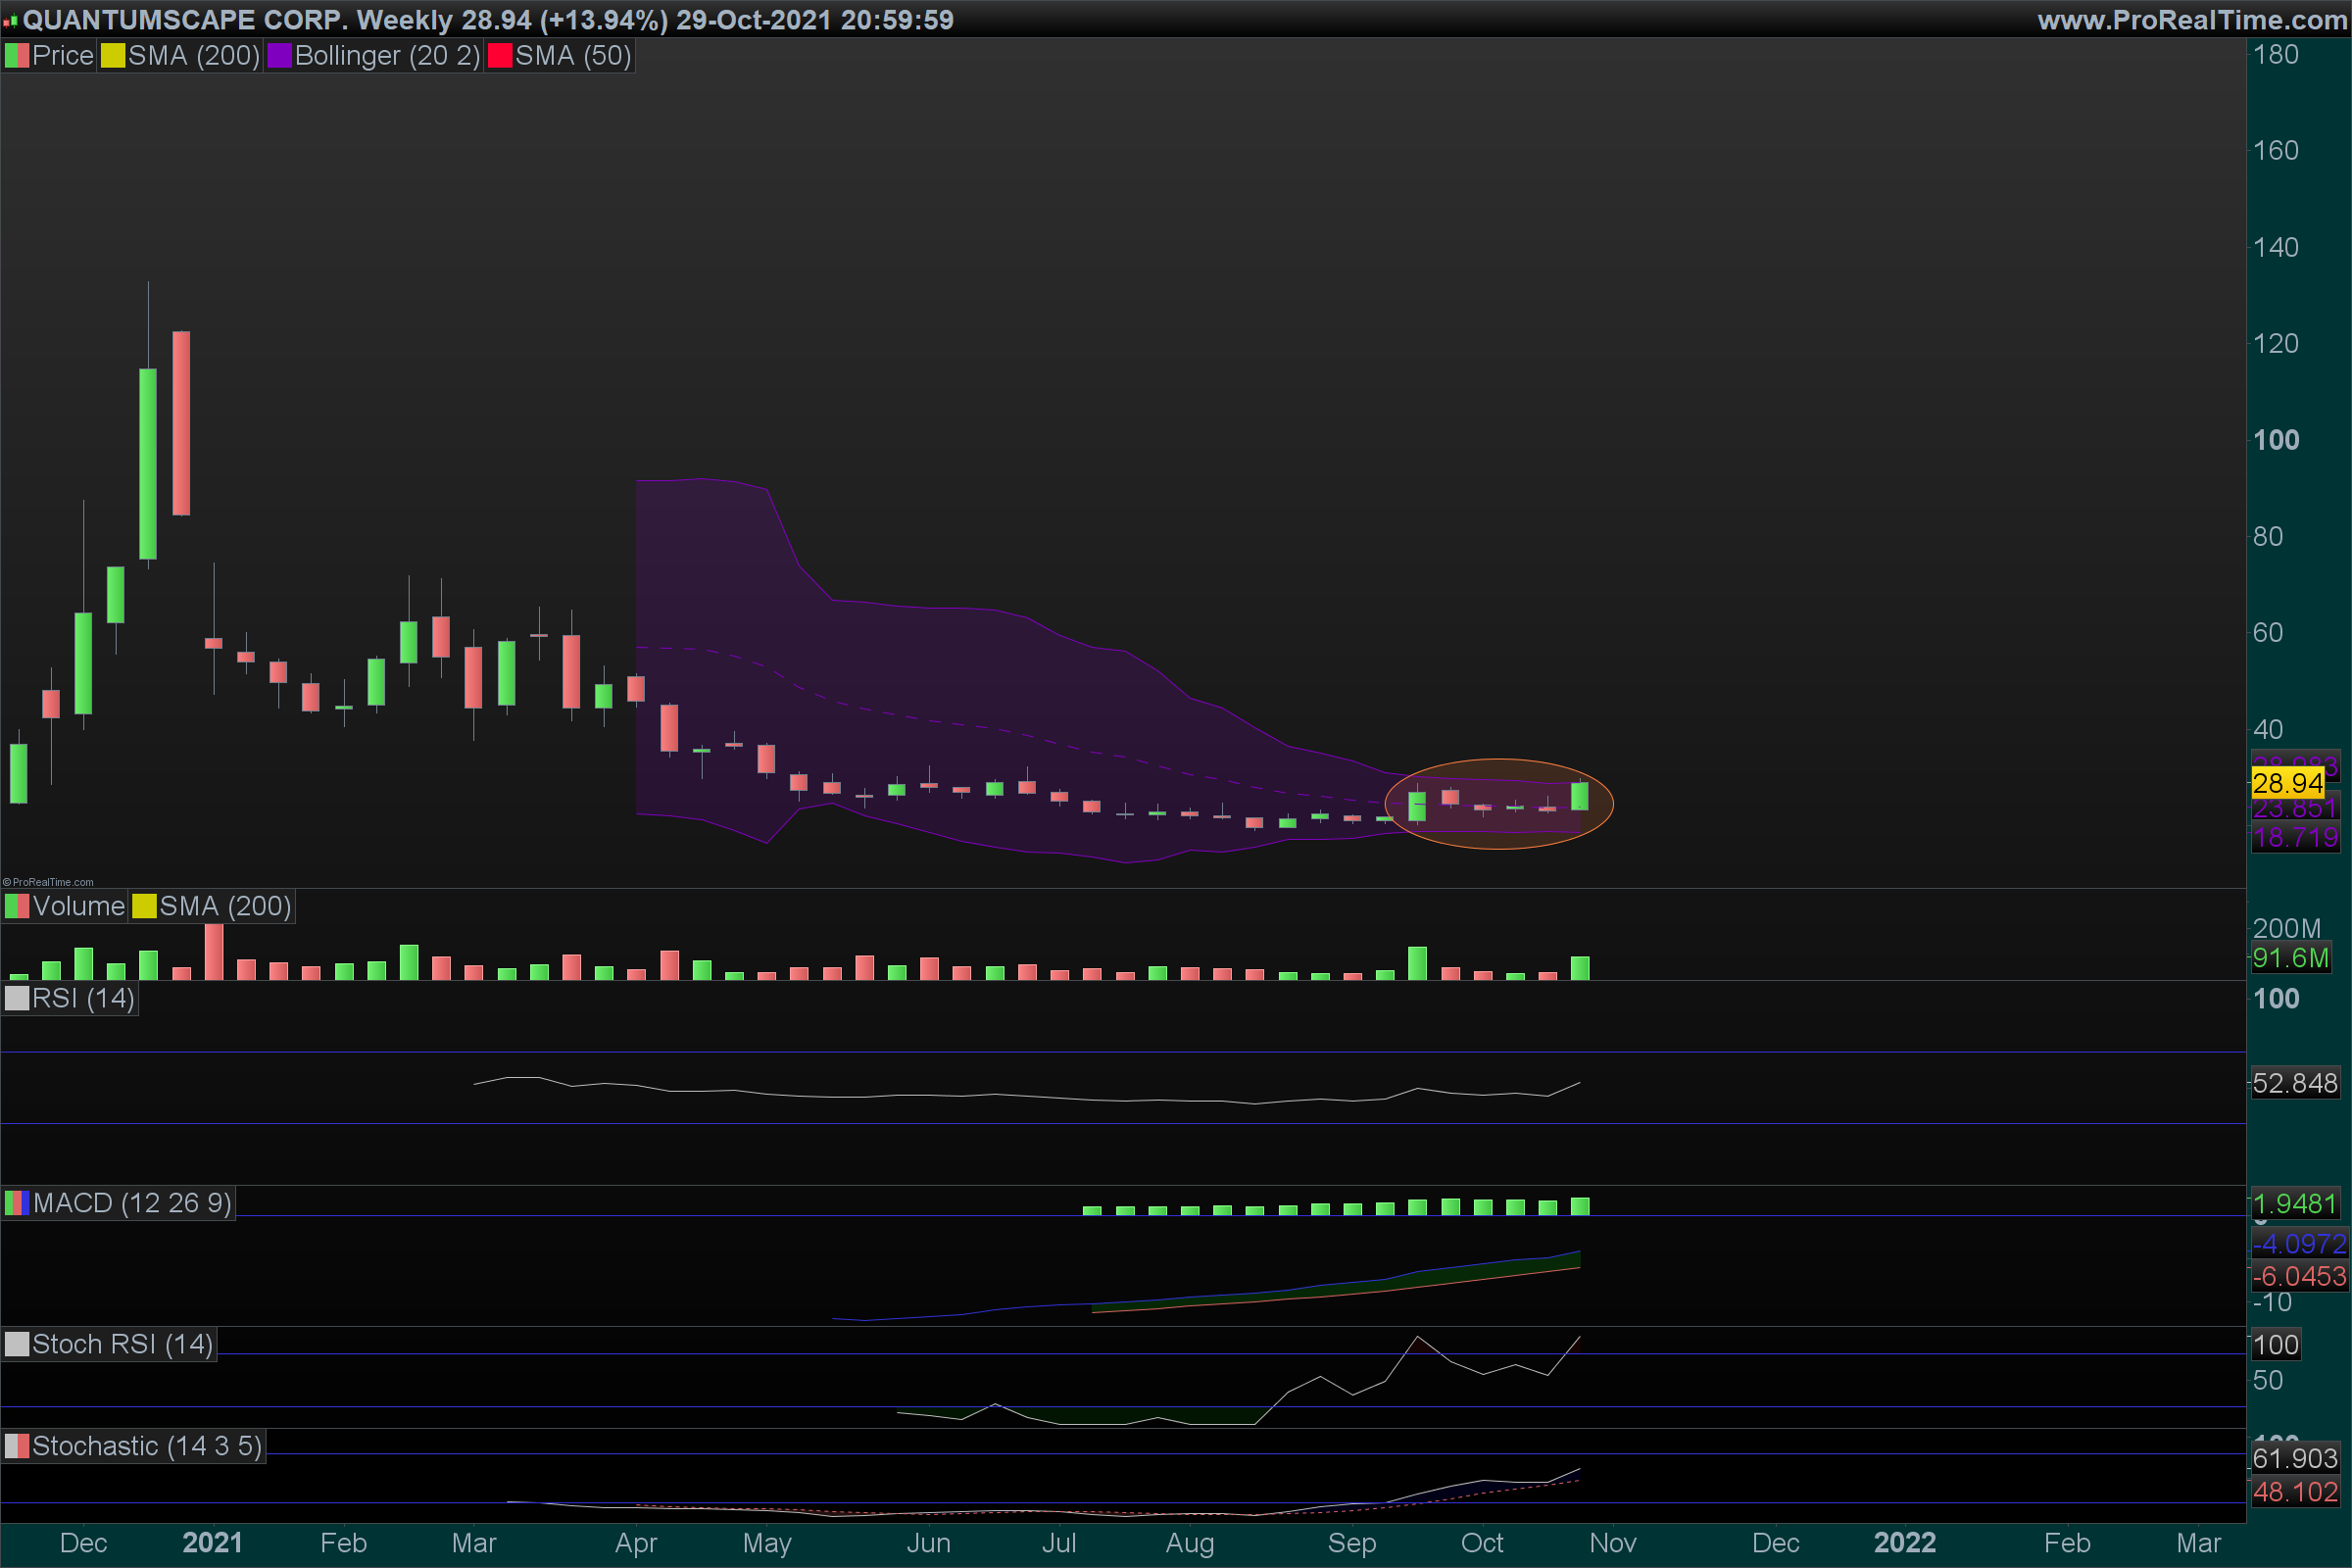Click the RSI (14) indicator icon

pos(17,998)
